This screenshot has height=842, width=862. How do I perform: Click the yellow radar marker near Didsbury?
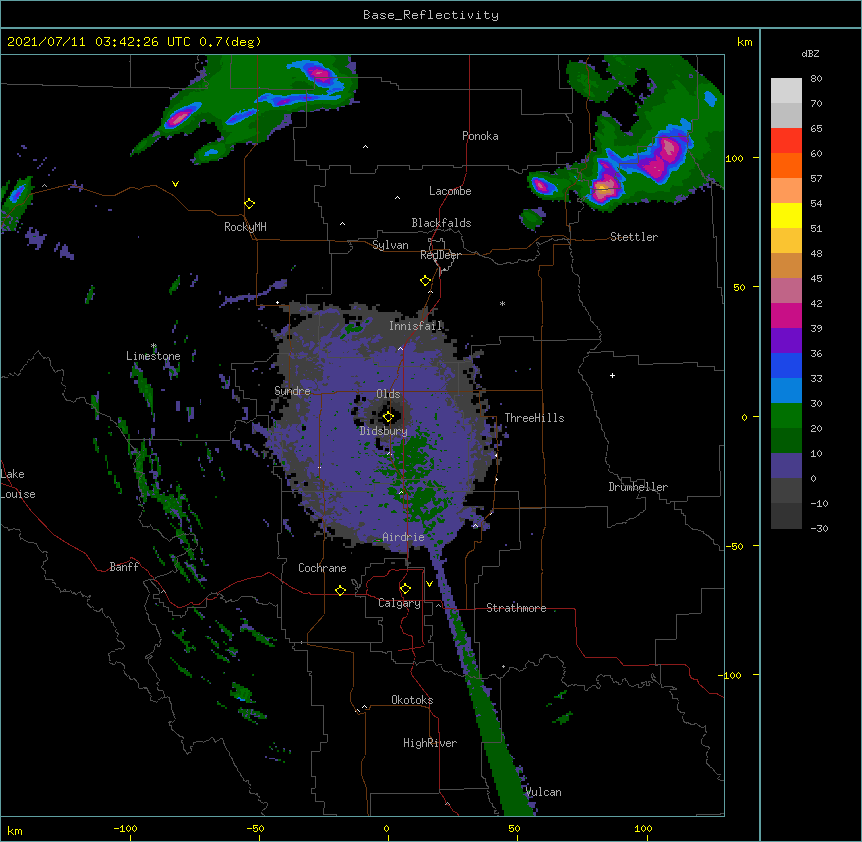388,417
